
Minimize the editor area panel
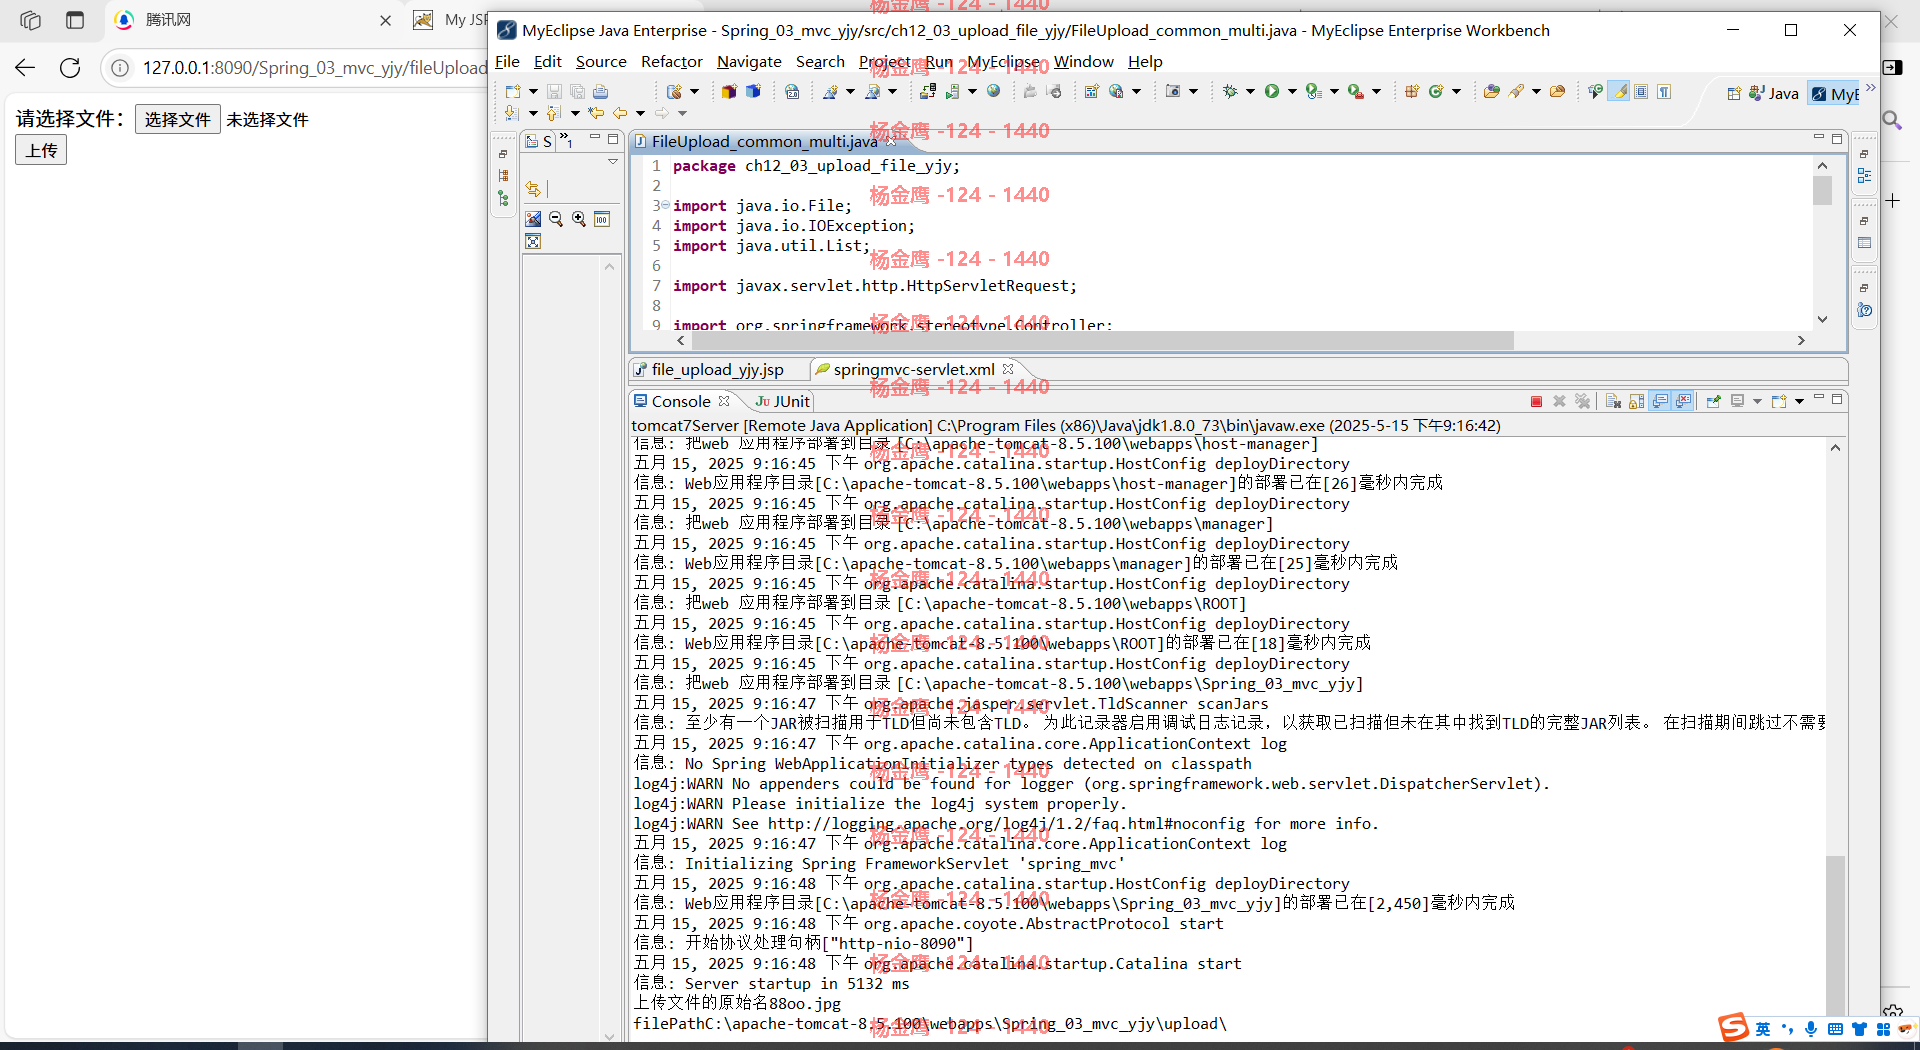click(1819, 138)
